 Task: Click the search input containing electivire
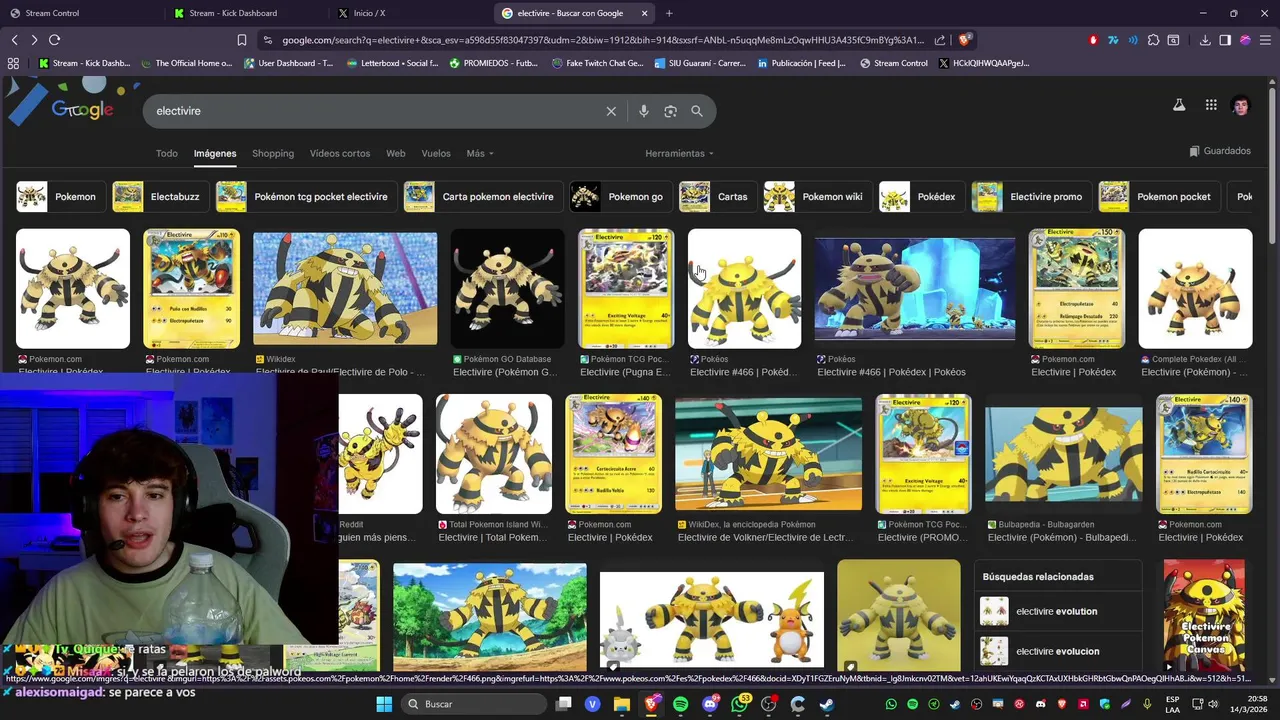click(x=375, y=111)
